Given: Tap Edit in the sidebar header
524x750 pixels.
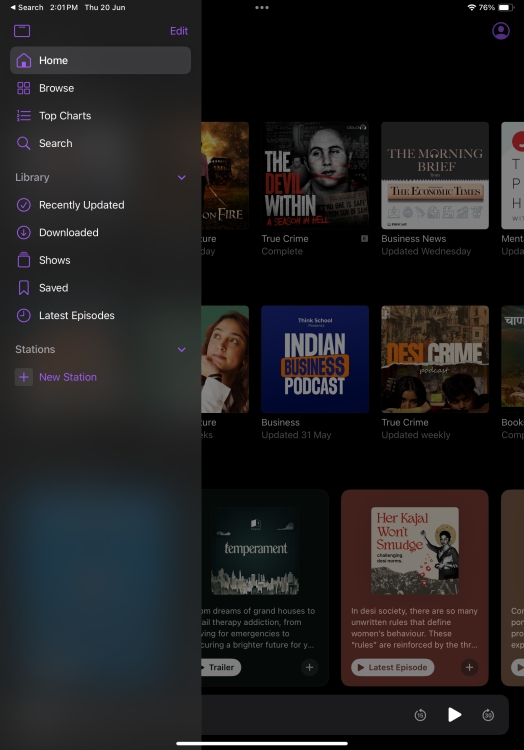Looking at the screenshot, I should point(179,31).
